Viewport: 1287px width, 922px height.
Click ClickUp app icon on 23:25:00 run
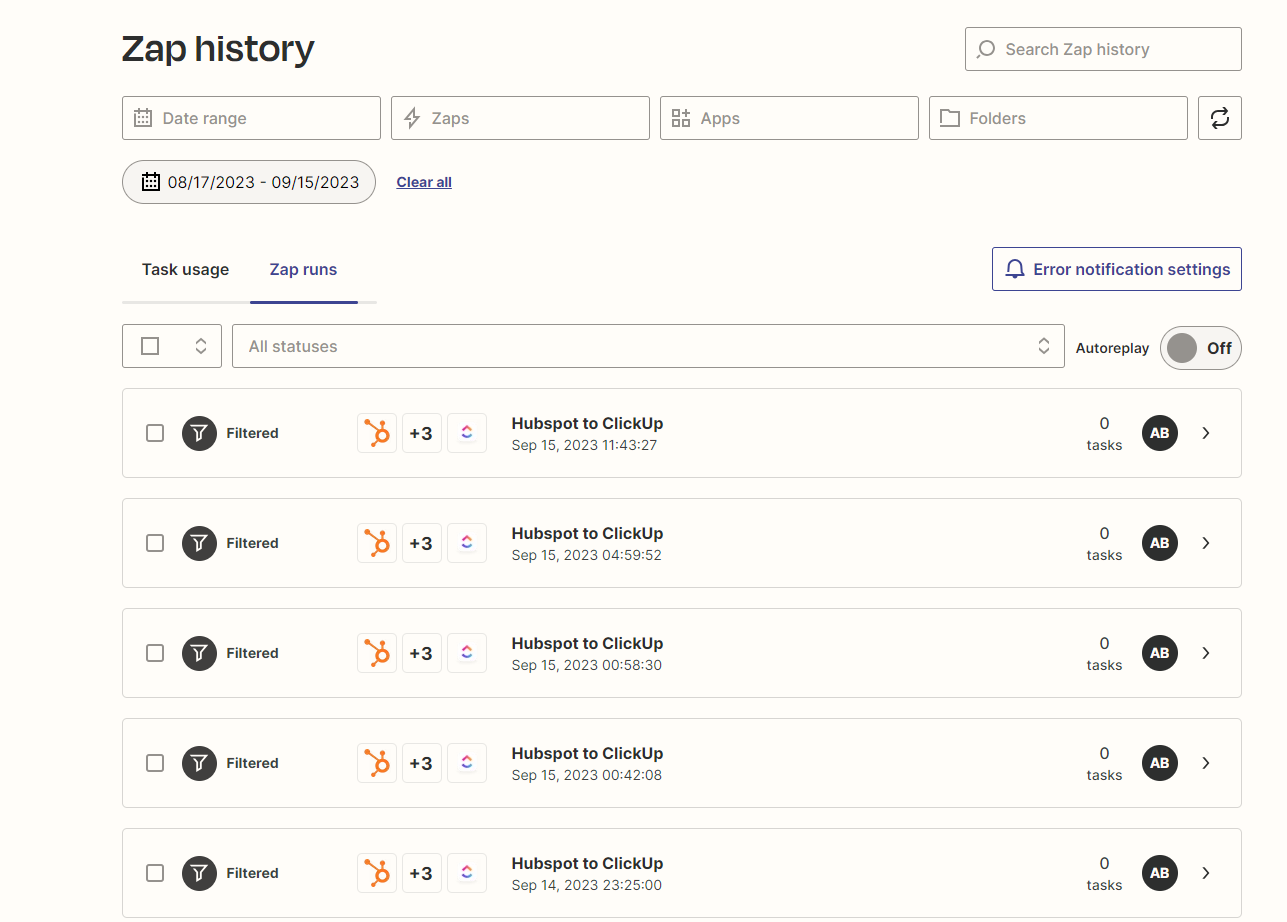[467, 873]
